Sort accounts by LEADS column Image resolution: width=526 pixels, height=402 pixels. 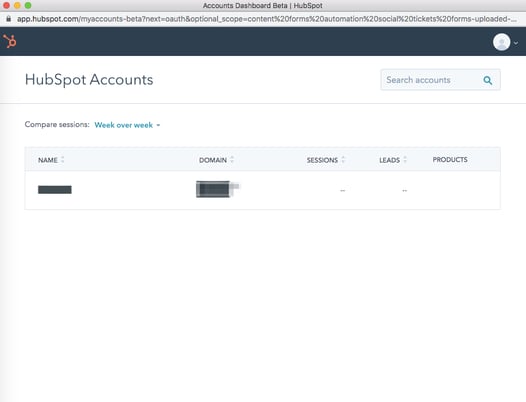pos(393,160)
